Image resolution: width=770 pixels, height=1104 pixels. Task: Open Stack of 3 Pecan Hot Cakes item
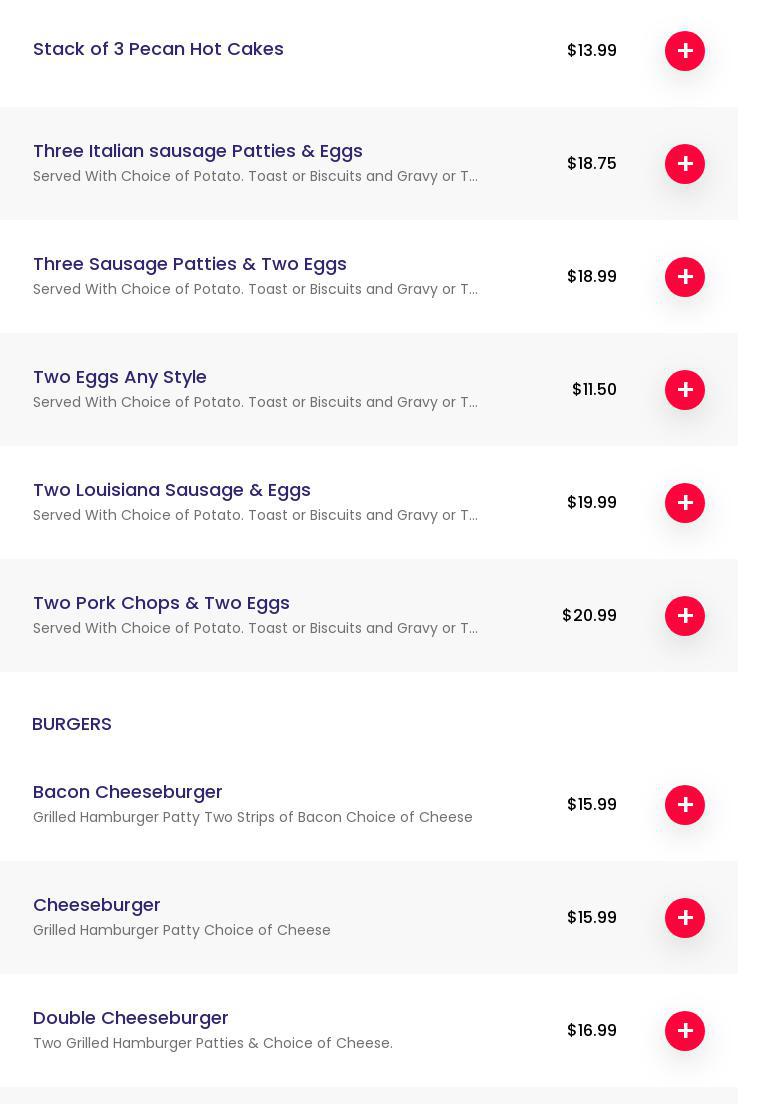click(158, 49)
